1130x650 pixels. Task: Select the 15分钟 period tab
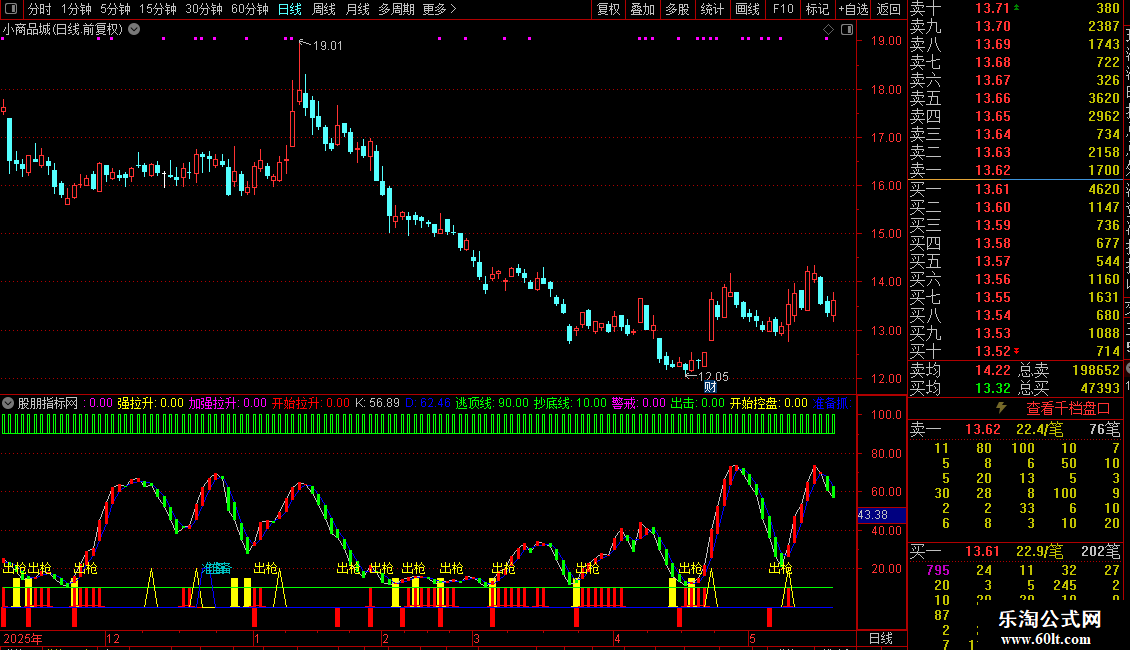(x=157, y=9)
